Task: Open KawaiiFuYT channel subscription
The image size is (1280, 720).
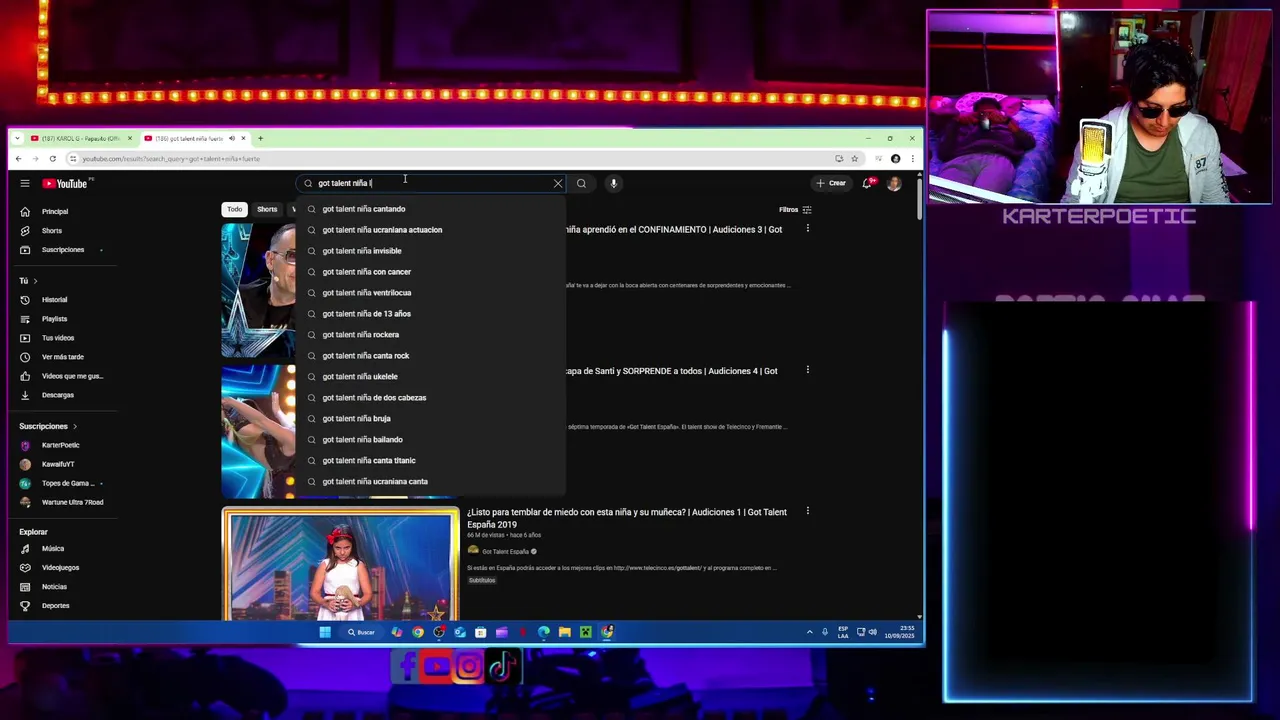Action: click(60, 464)
